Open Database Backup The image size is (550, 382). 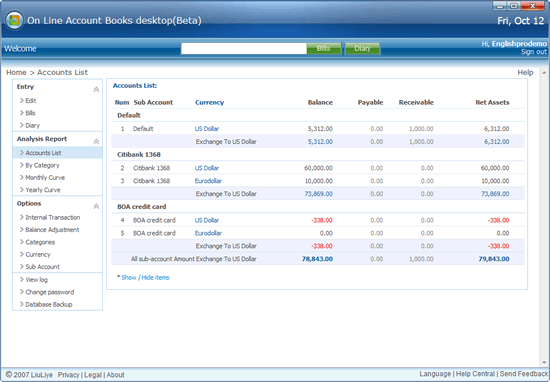[x=49, y=304]
